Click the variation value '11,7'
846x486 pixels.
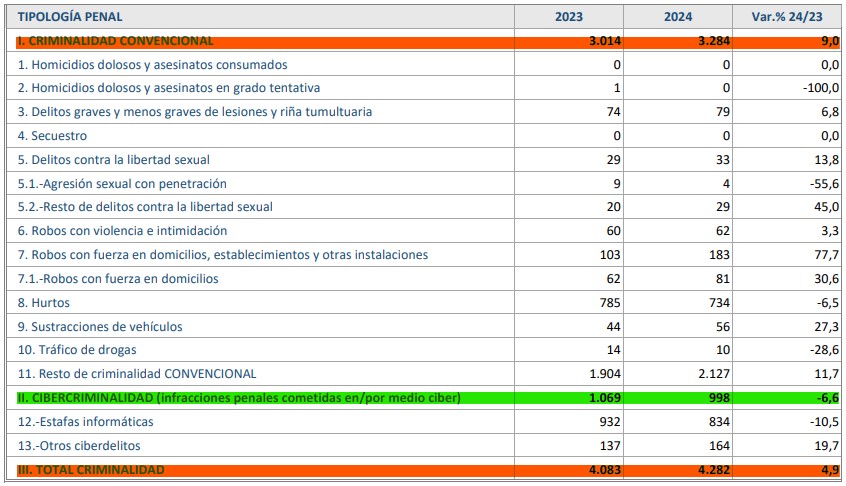tap(827, 373)
